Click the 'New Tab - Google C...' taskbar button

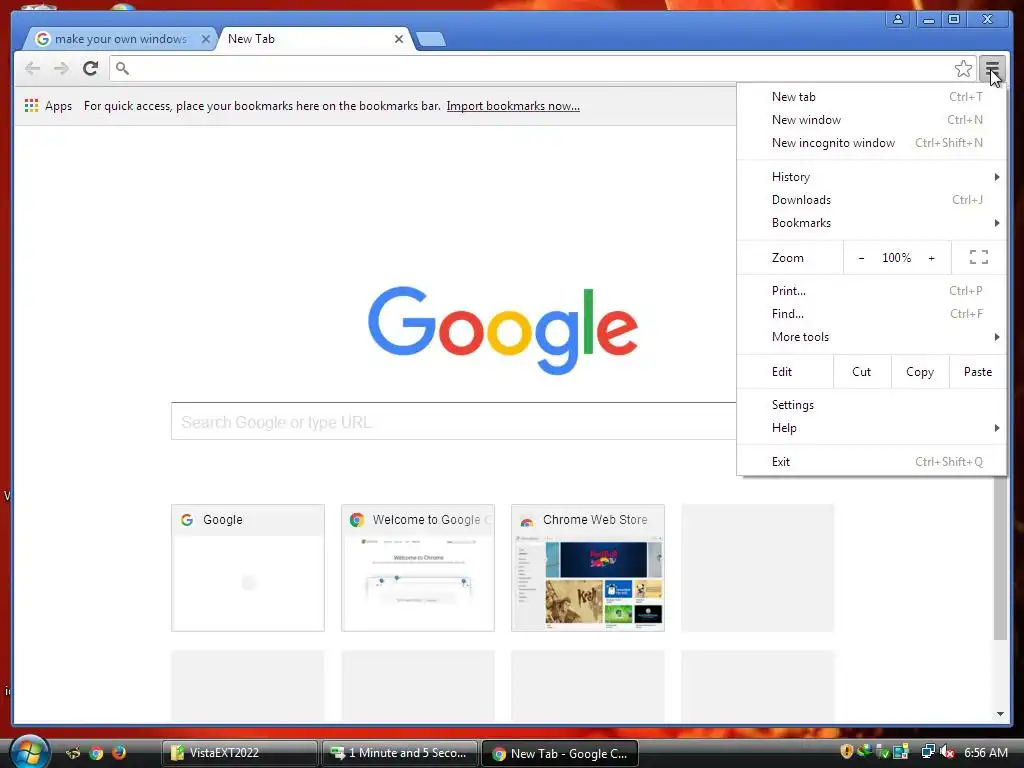(560, 753)
